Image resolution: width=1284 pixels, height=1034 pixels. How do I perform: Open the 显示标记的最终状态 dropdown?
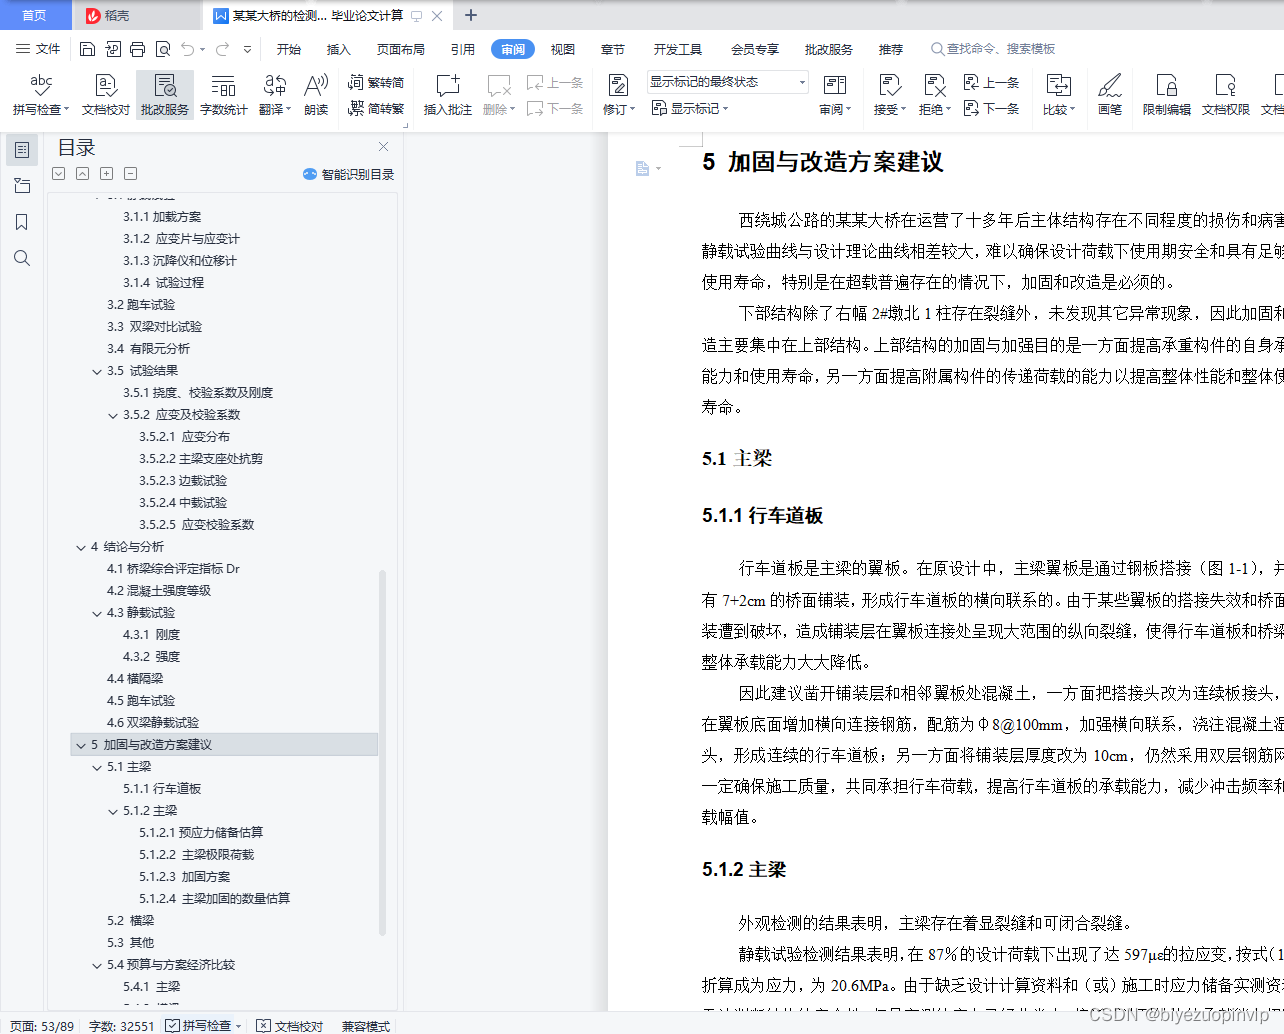(727, 82)
